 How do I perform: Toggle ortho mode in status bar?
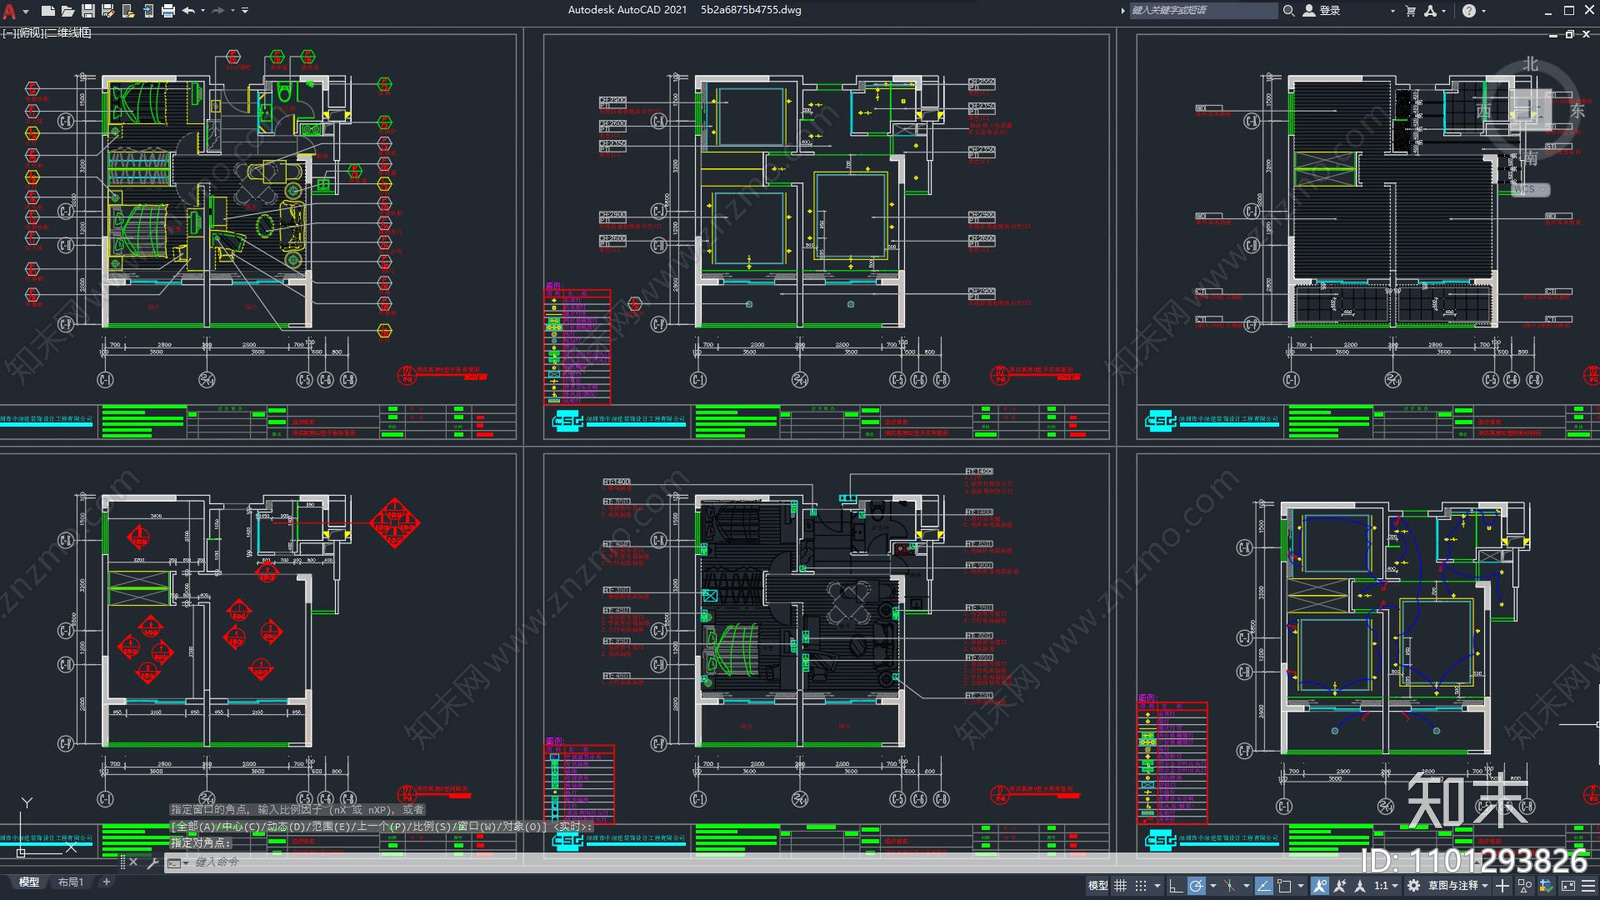pos(1176,886)
